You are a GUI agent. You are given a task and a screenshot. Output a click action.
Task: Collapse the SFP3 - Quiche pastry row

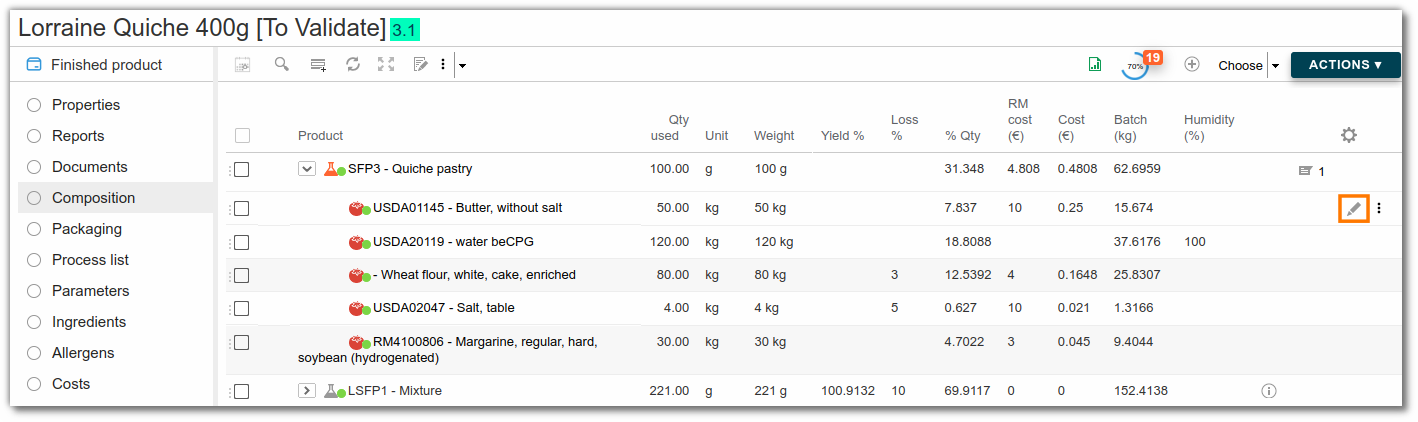click(307, 169)
